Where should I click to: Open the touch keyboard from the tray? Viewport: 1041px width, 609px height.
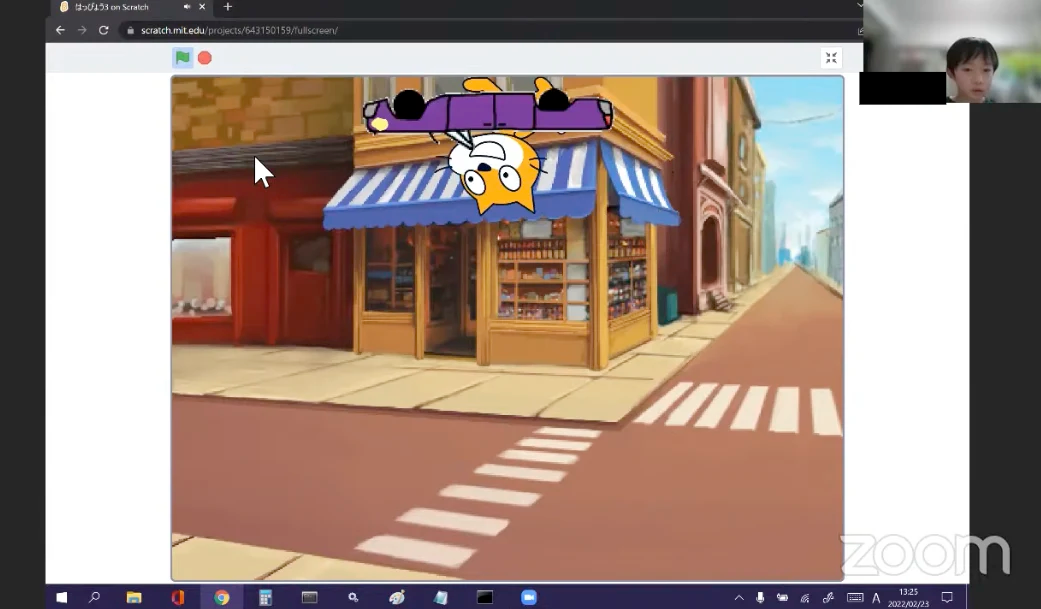coord(855,598)
